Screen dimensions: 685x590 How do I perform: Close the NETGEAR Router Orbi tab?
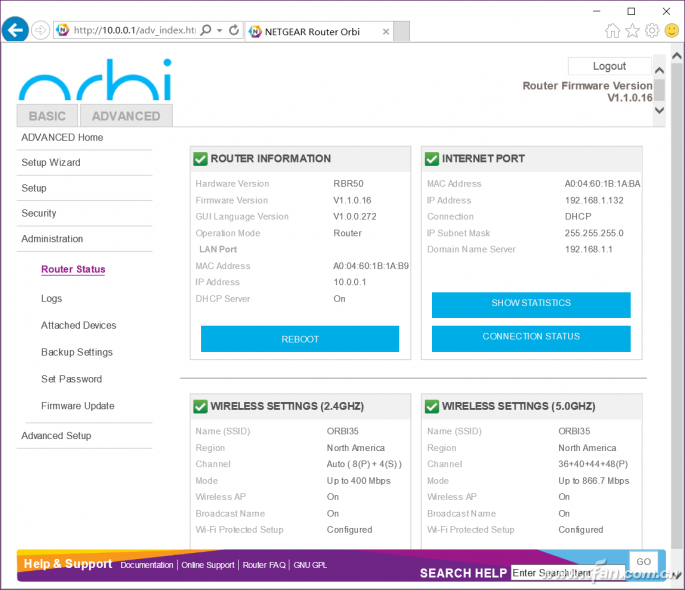tap(386, 31)
